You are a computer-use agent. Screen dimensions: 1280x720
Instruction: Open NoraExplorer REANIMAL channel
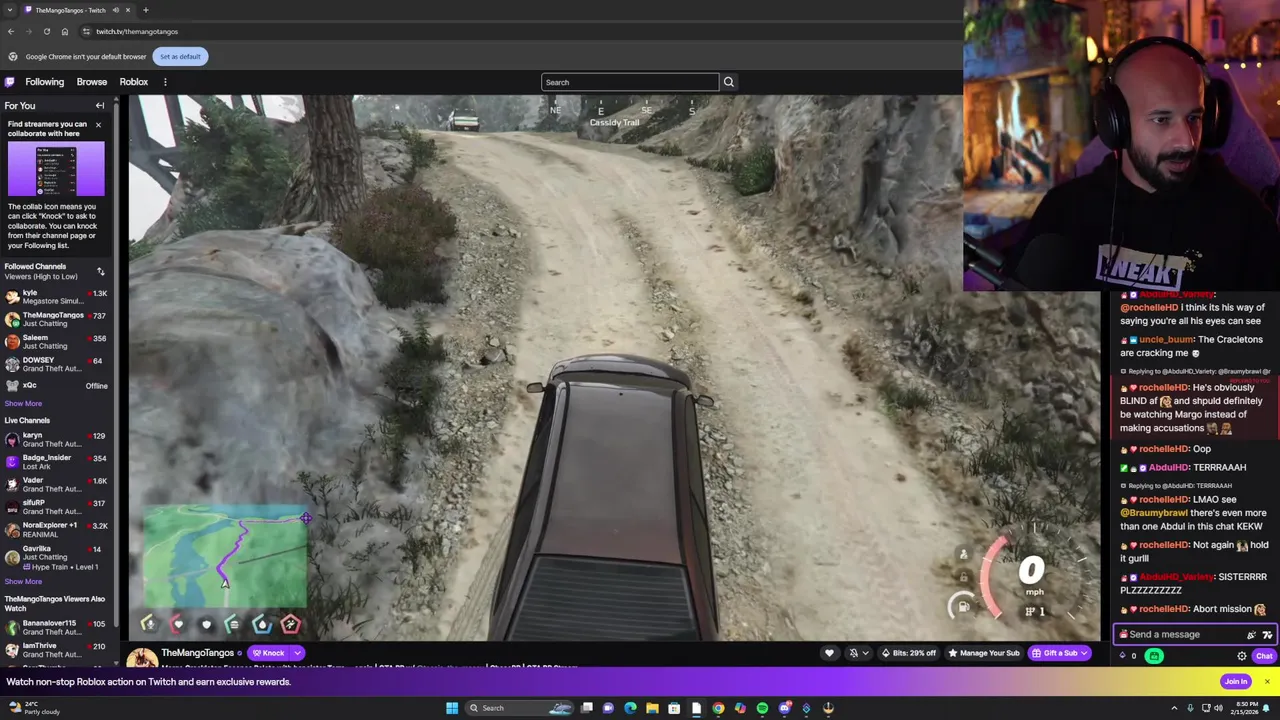point(55,529)
